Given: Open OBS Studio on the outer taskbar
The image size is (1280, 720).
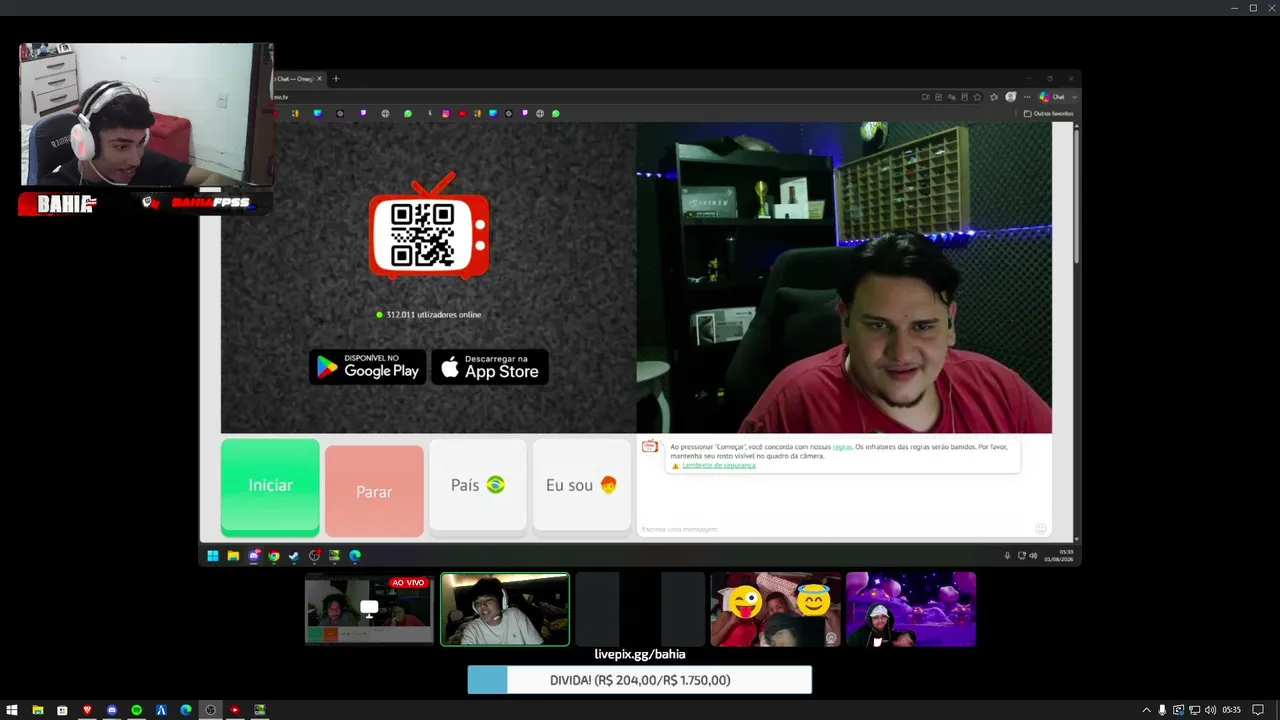Looking at the screenshot, I should coord(211,710).
